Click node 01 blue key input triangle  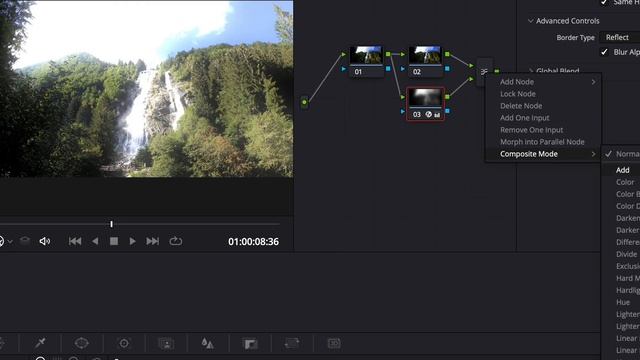tap(344, 69)
